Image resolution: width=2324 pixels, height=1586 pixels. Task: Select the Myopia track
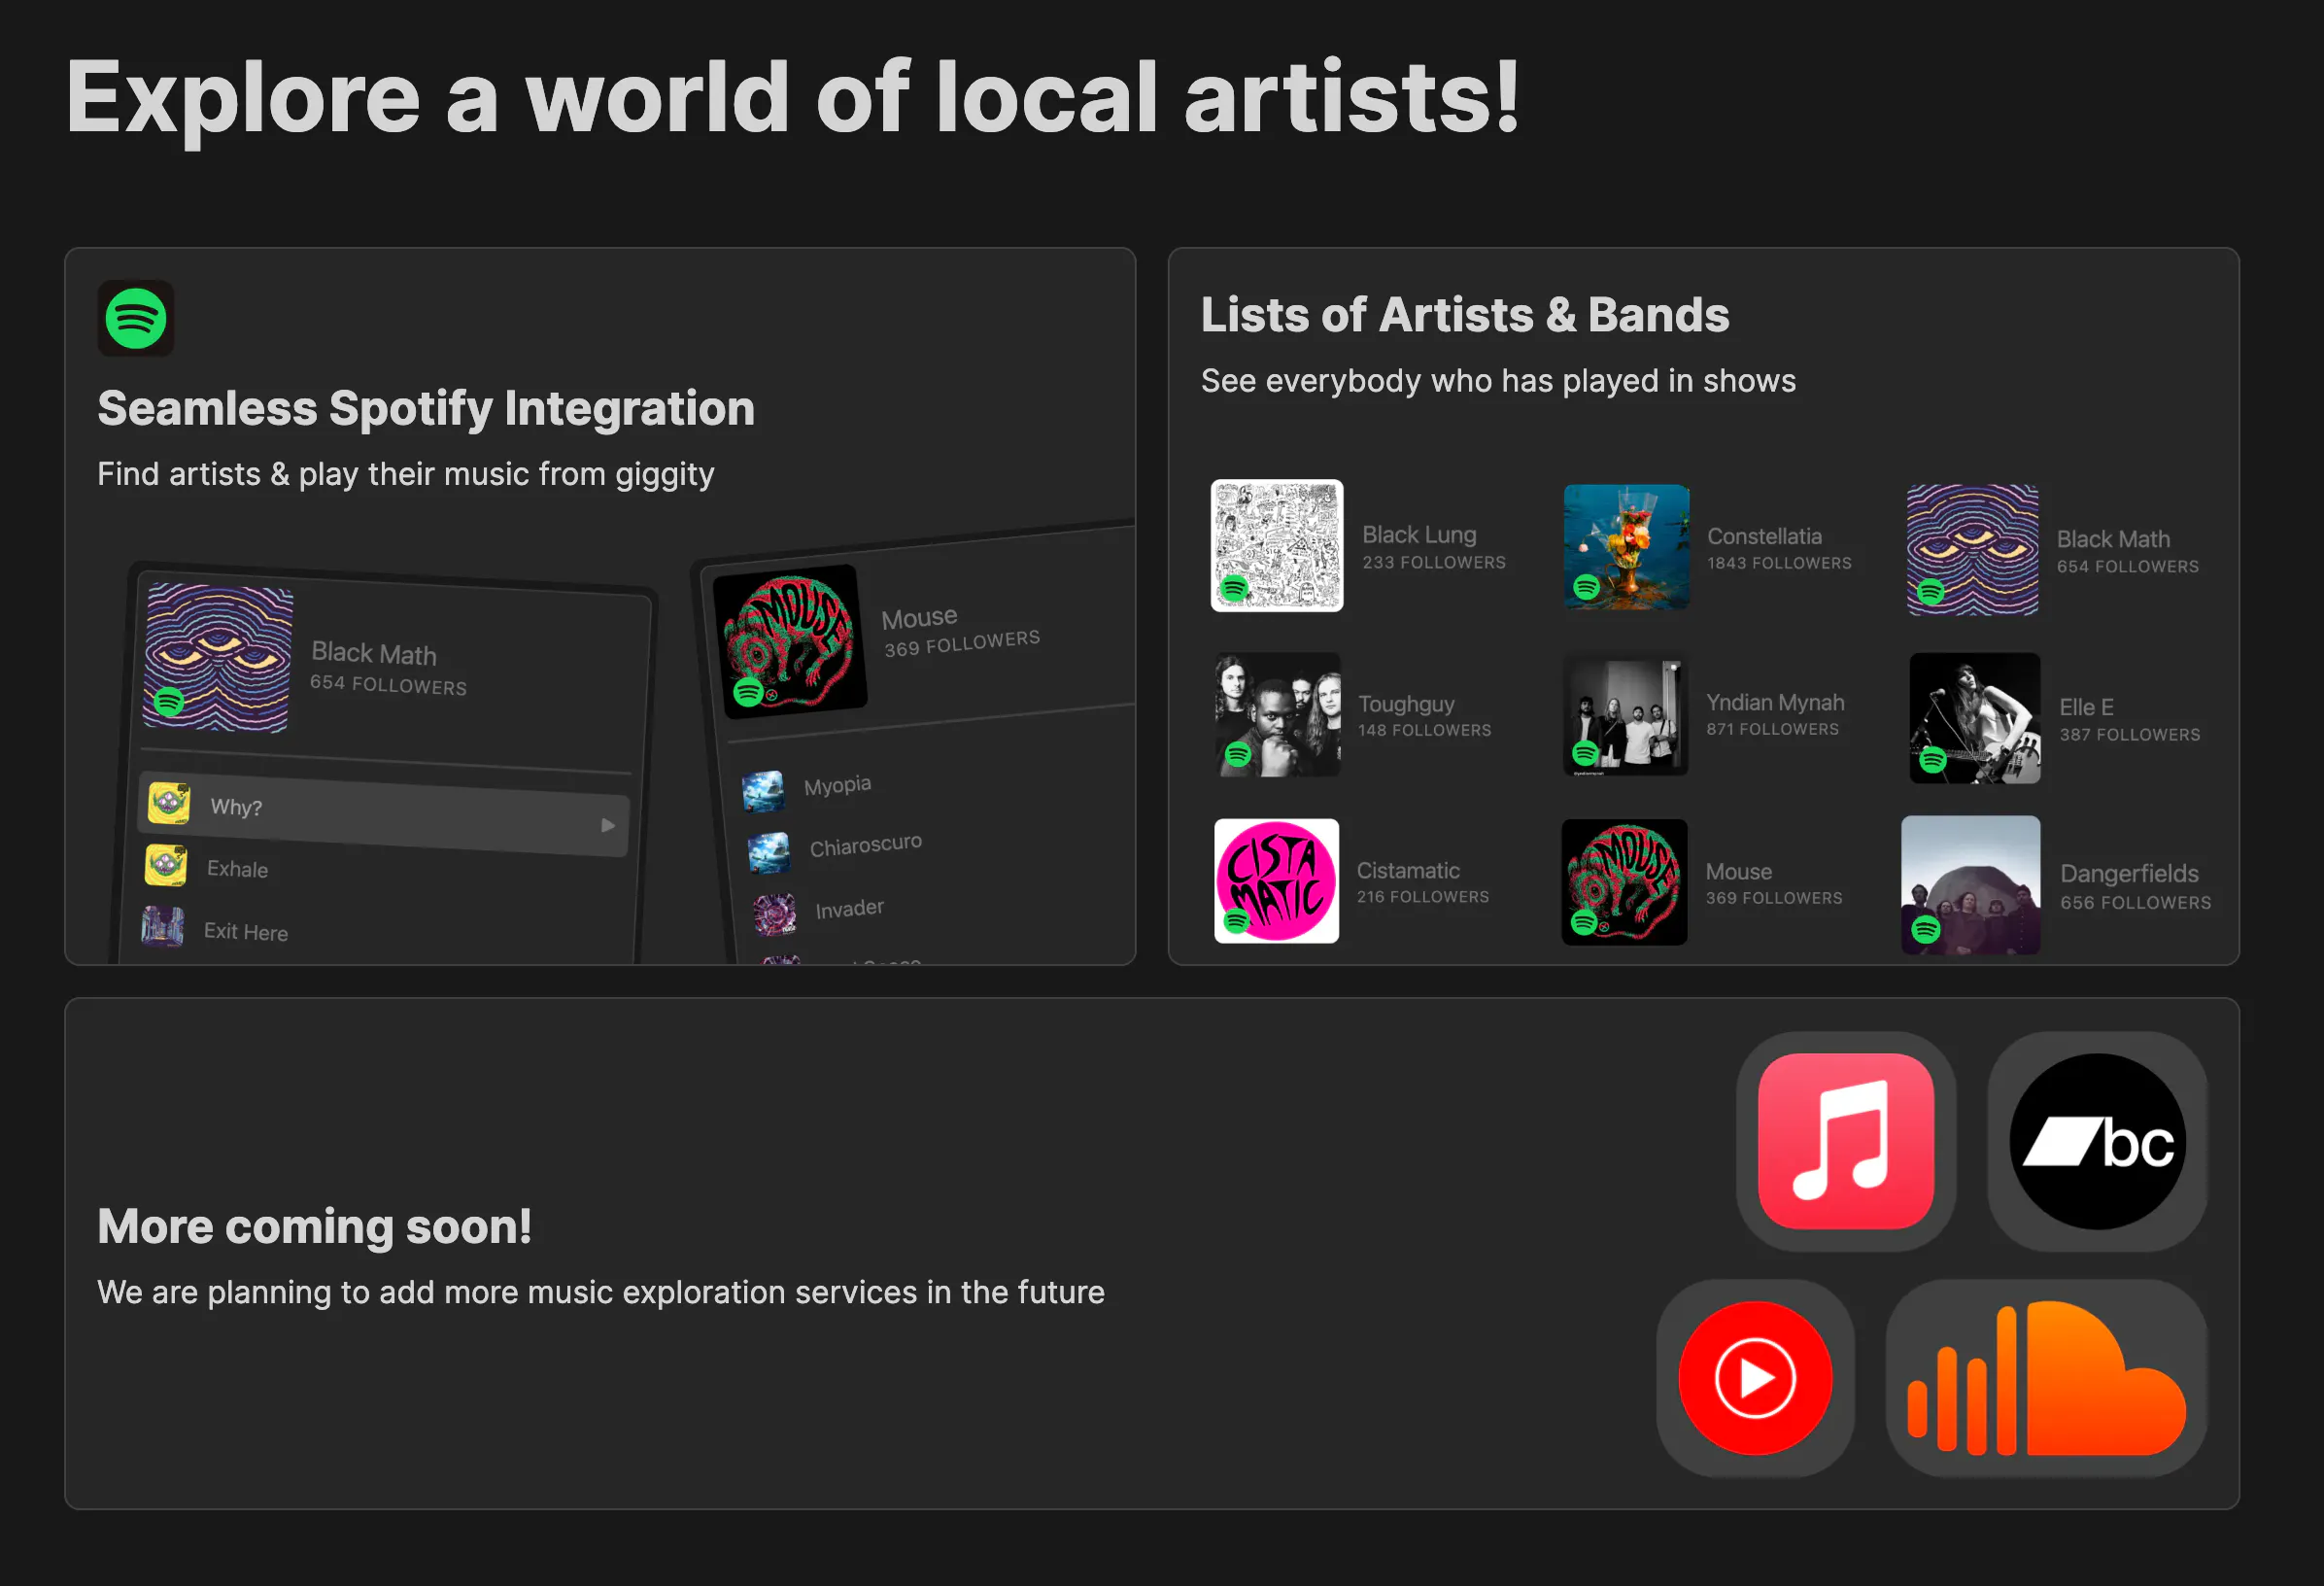837,785
